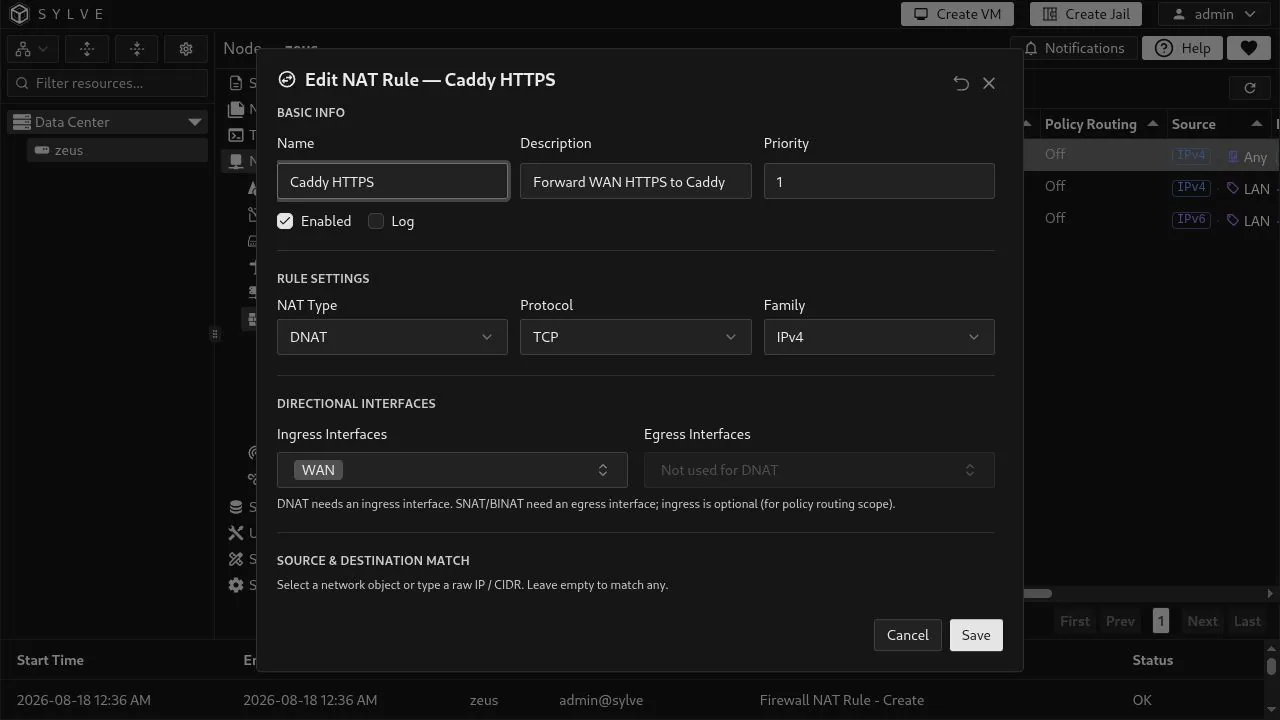Click the document icon in node sidebar
Screen dimensions: 1280x720
point(236,83)
